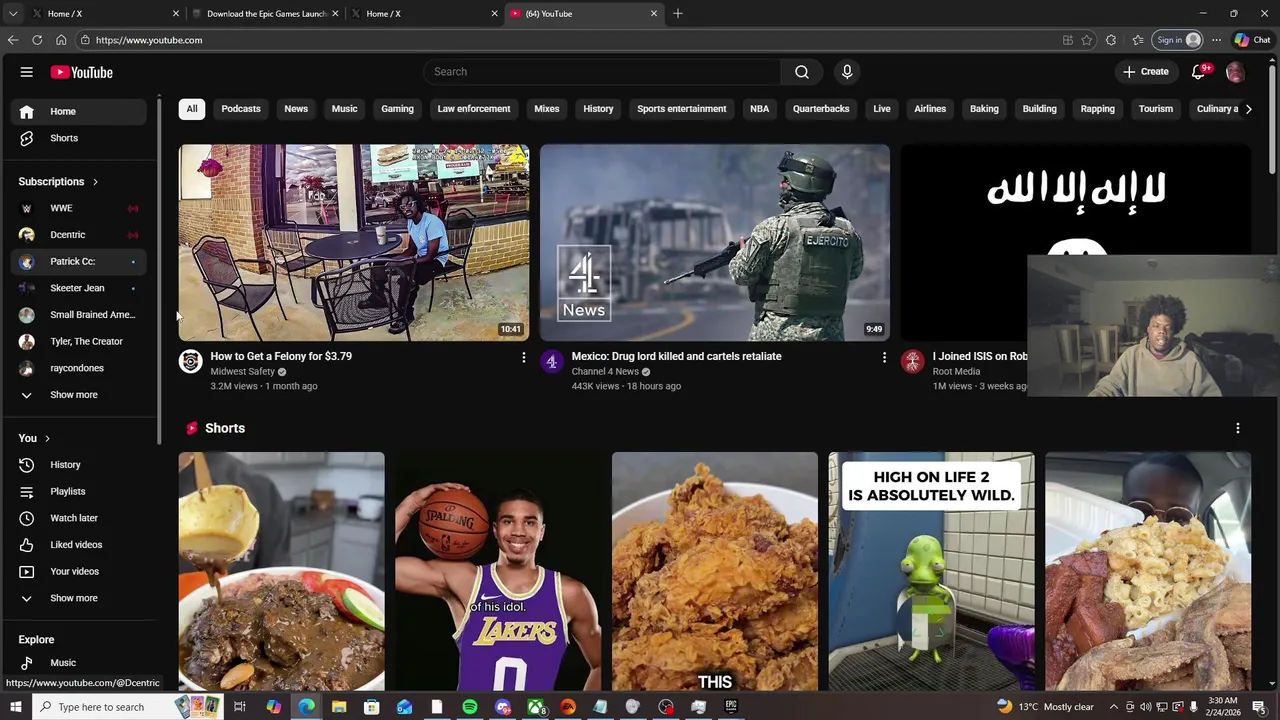Open Channel 4 News channel link
Image resolution: width=1280 pixels, height=720 pixels.
[x=605, y=372]
